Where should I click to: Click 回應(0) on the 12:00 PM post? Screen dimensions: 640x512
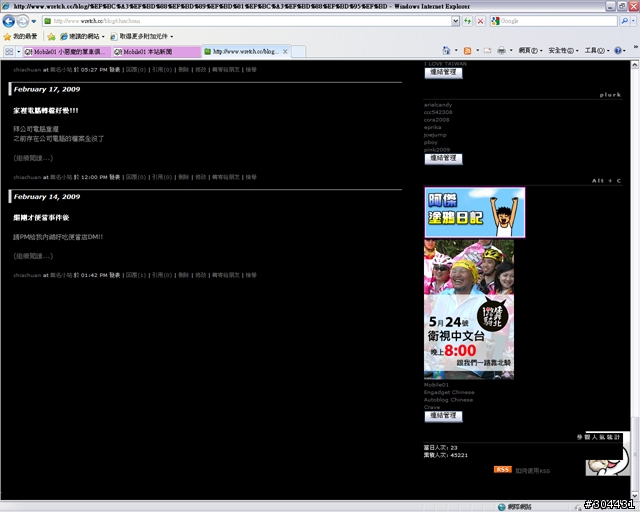pos(136,177)
